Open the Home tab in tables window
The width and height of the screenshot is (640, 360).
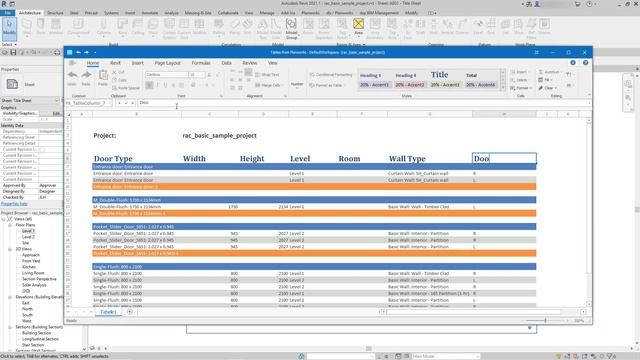(x=93, y=63)
